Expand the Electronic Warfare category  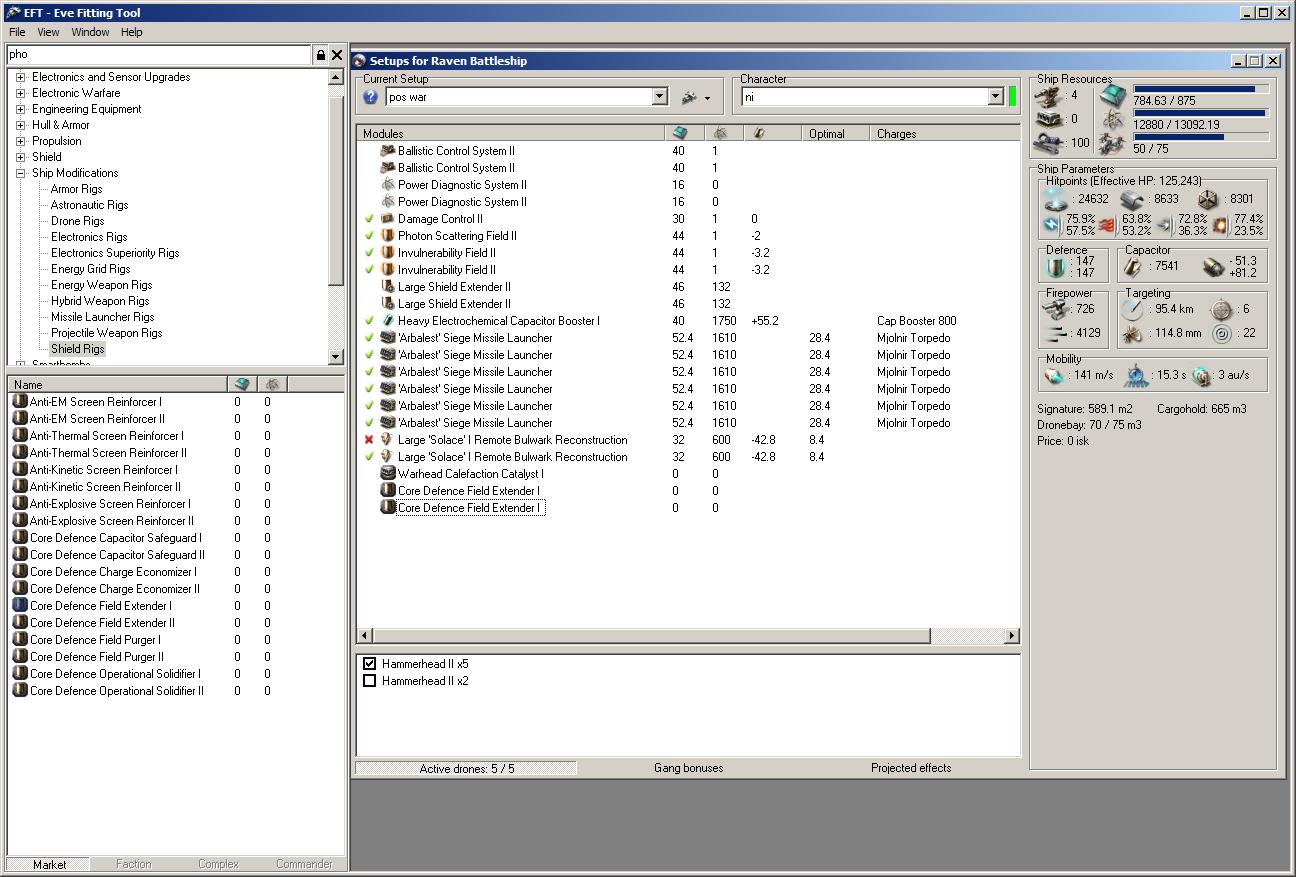[x=20, y=93]
